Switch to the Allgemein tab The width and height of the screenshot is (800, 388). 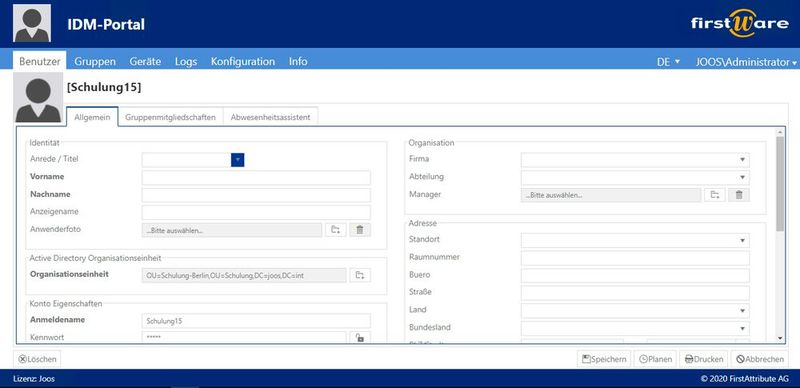[92, 117]
